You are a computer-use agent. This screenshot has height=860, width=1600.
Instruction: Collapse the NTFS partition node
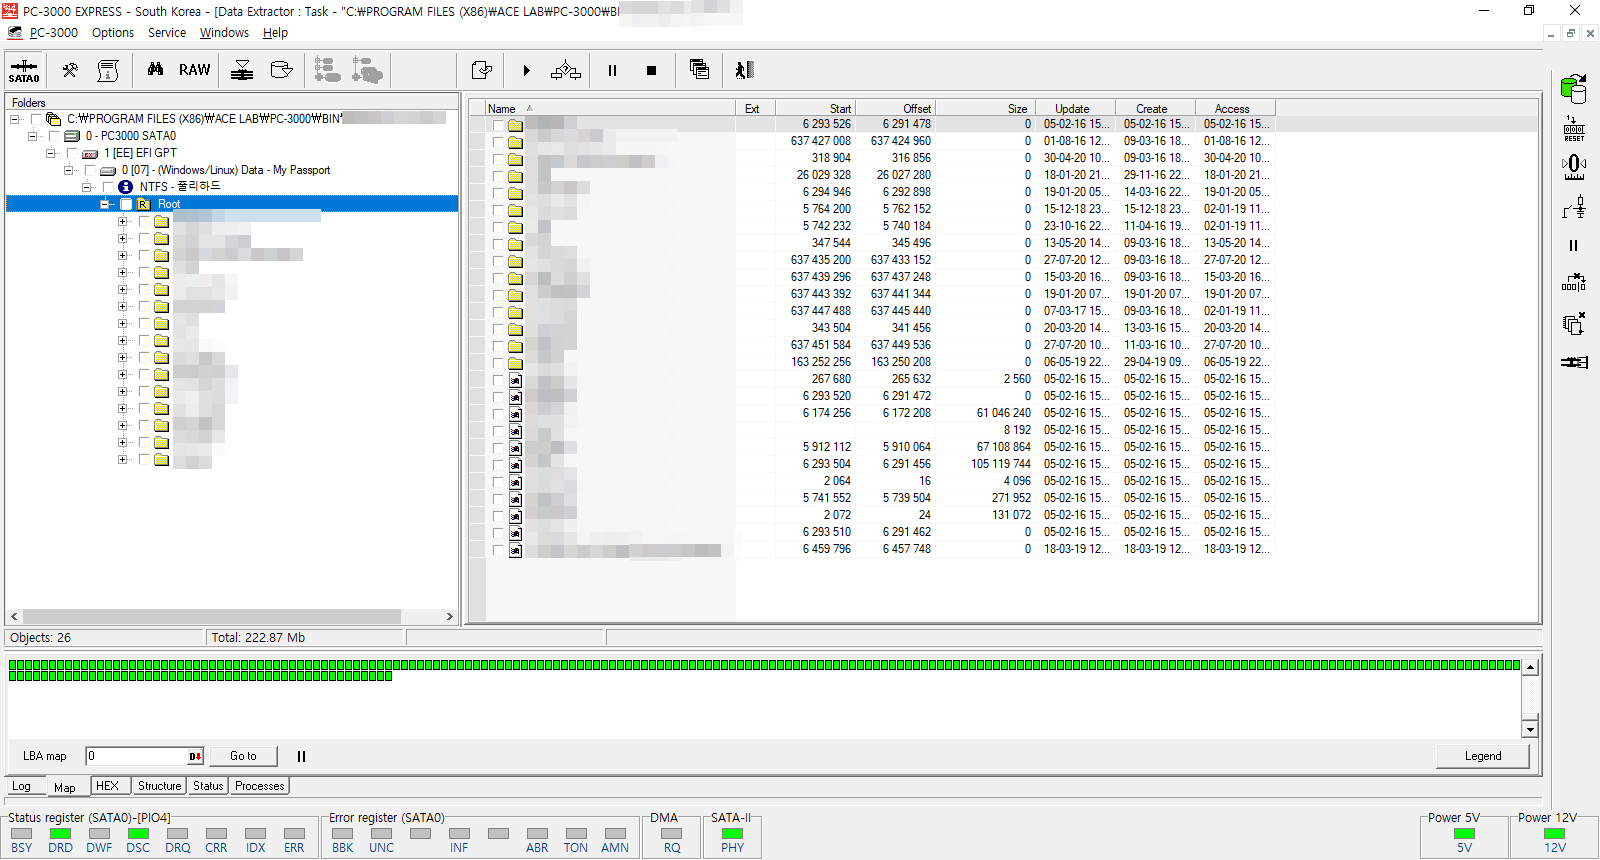pyautogui.click(x=87, y=187)
